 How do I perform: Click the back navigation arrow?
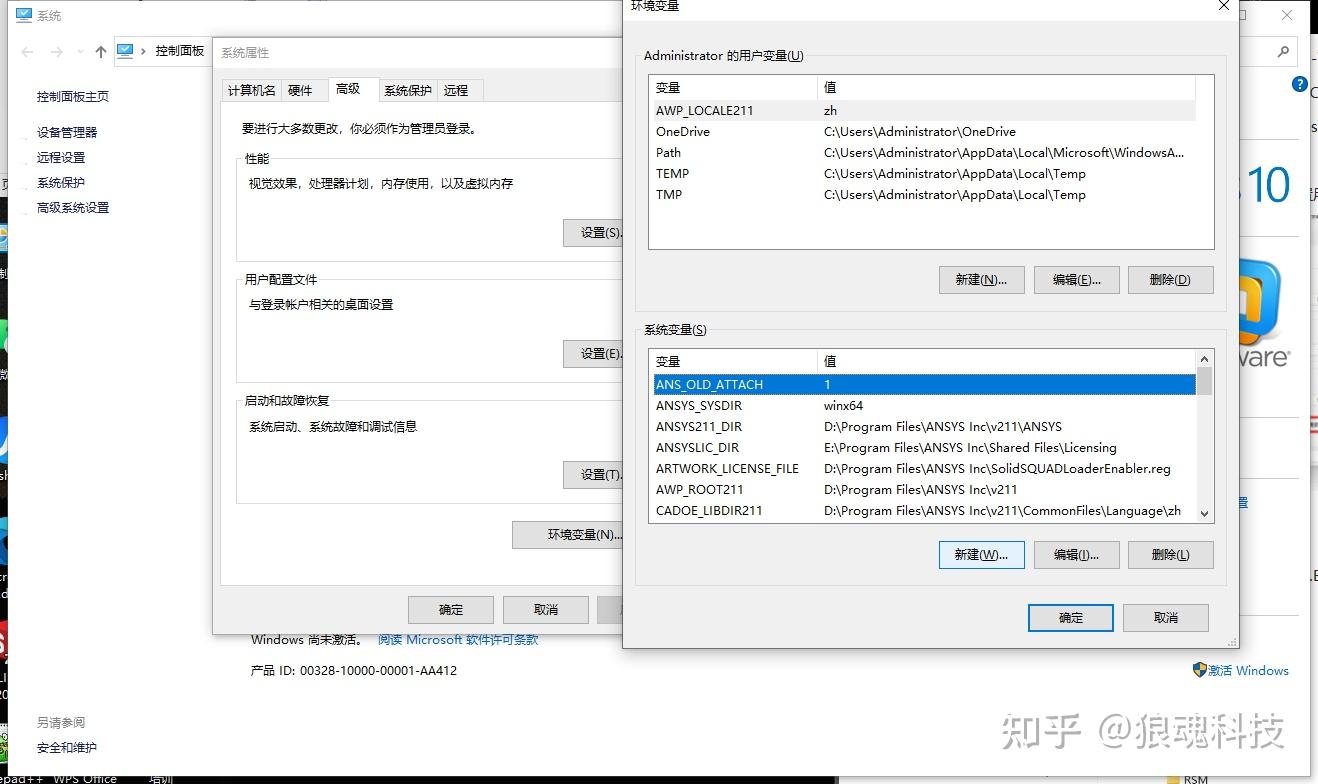pos(27,52)
